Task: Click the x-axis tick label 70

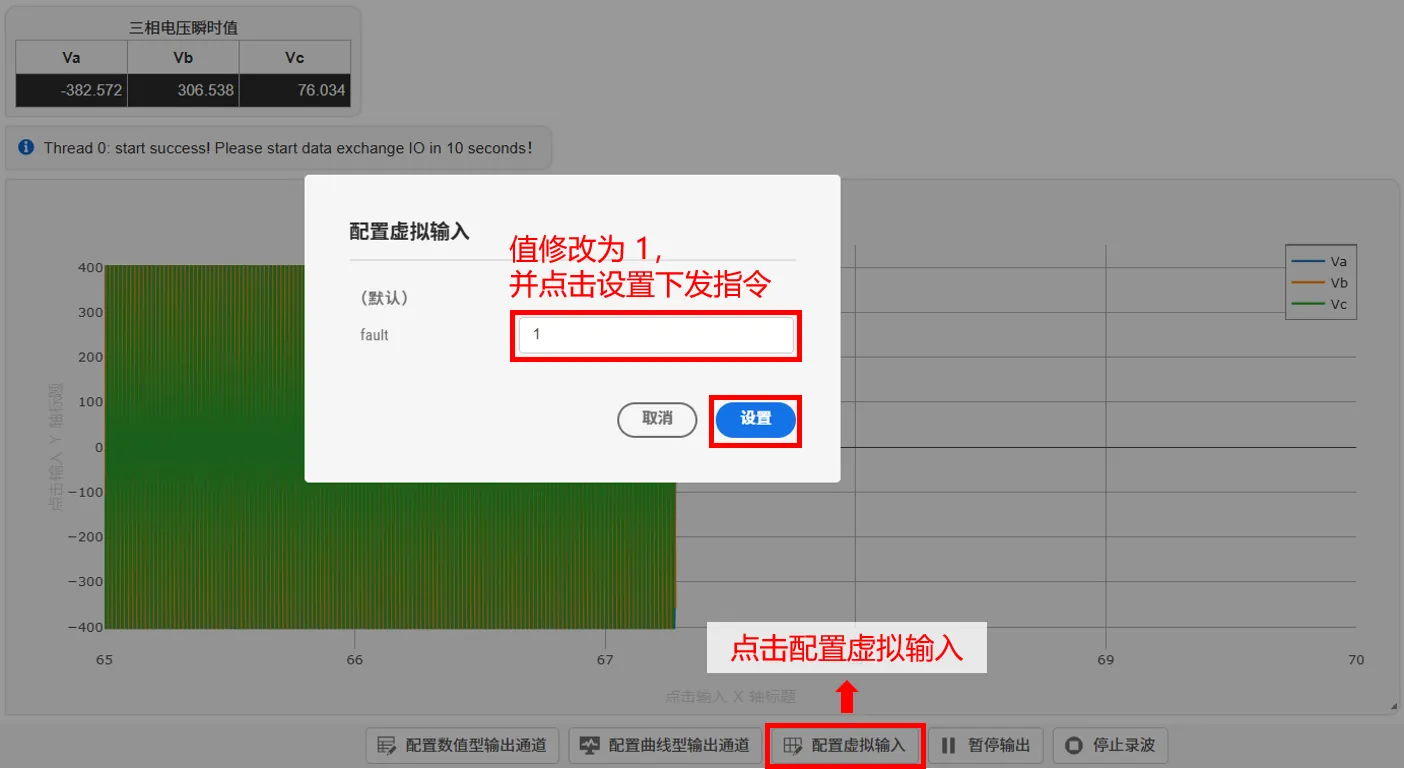Action: (x=1356, y=660)
